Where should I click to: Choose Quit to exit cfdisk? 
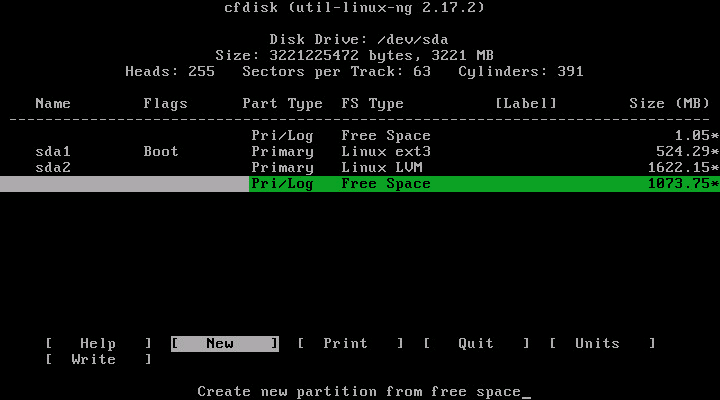476,343
